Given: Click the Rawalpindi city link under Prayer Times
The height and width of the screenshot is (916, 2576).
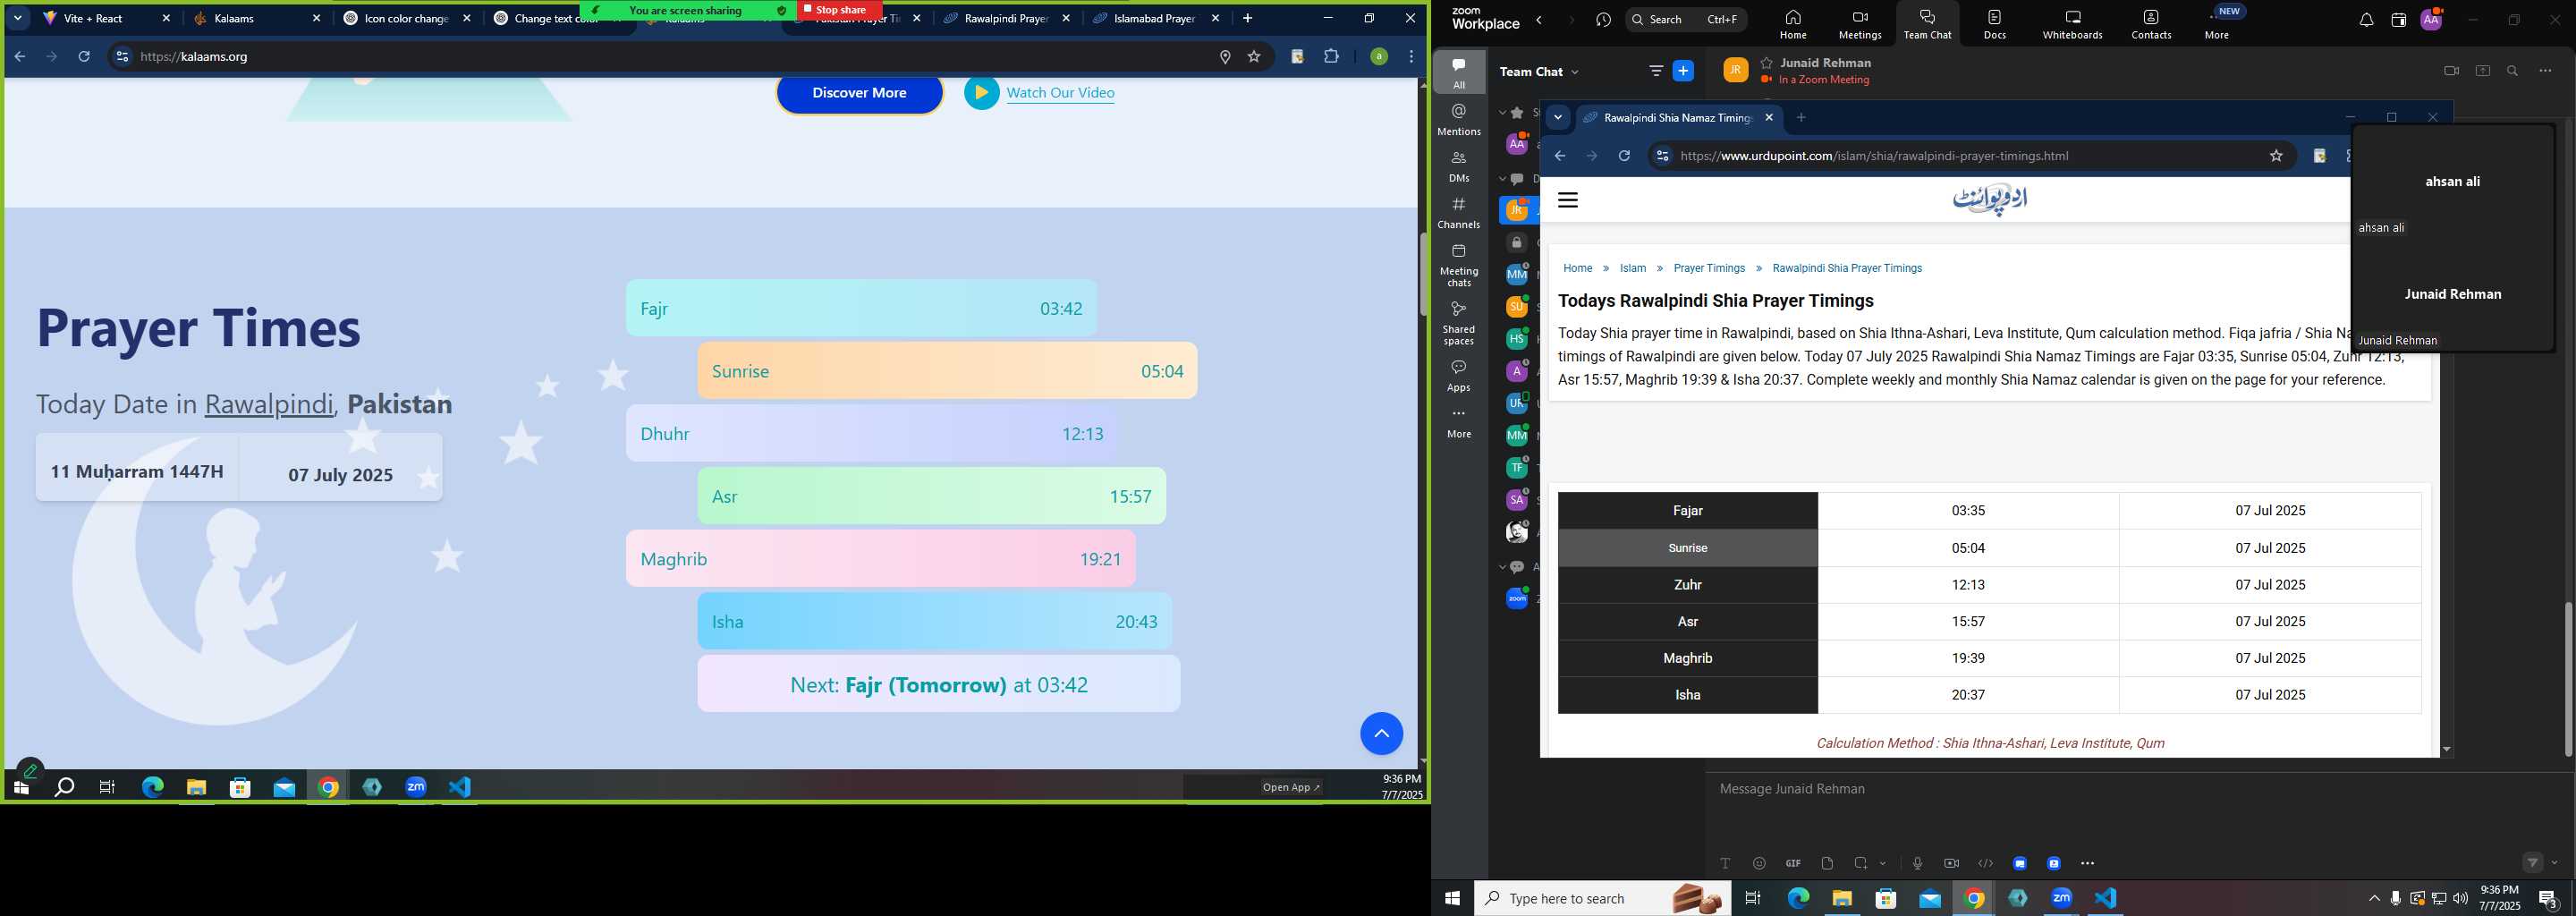Looking at the screenshot, I should coord(269,404).
